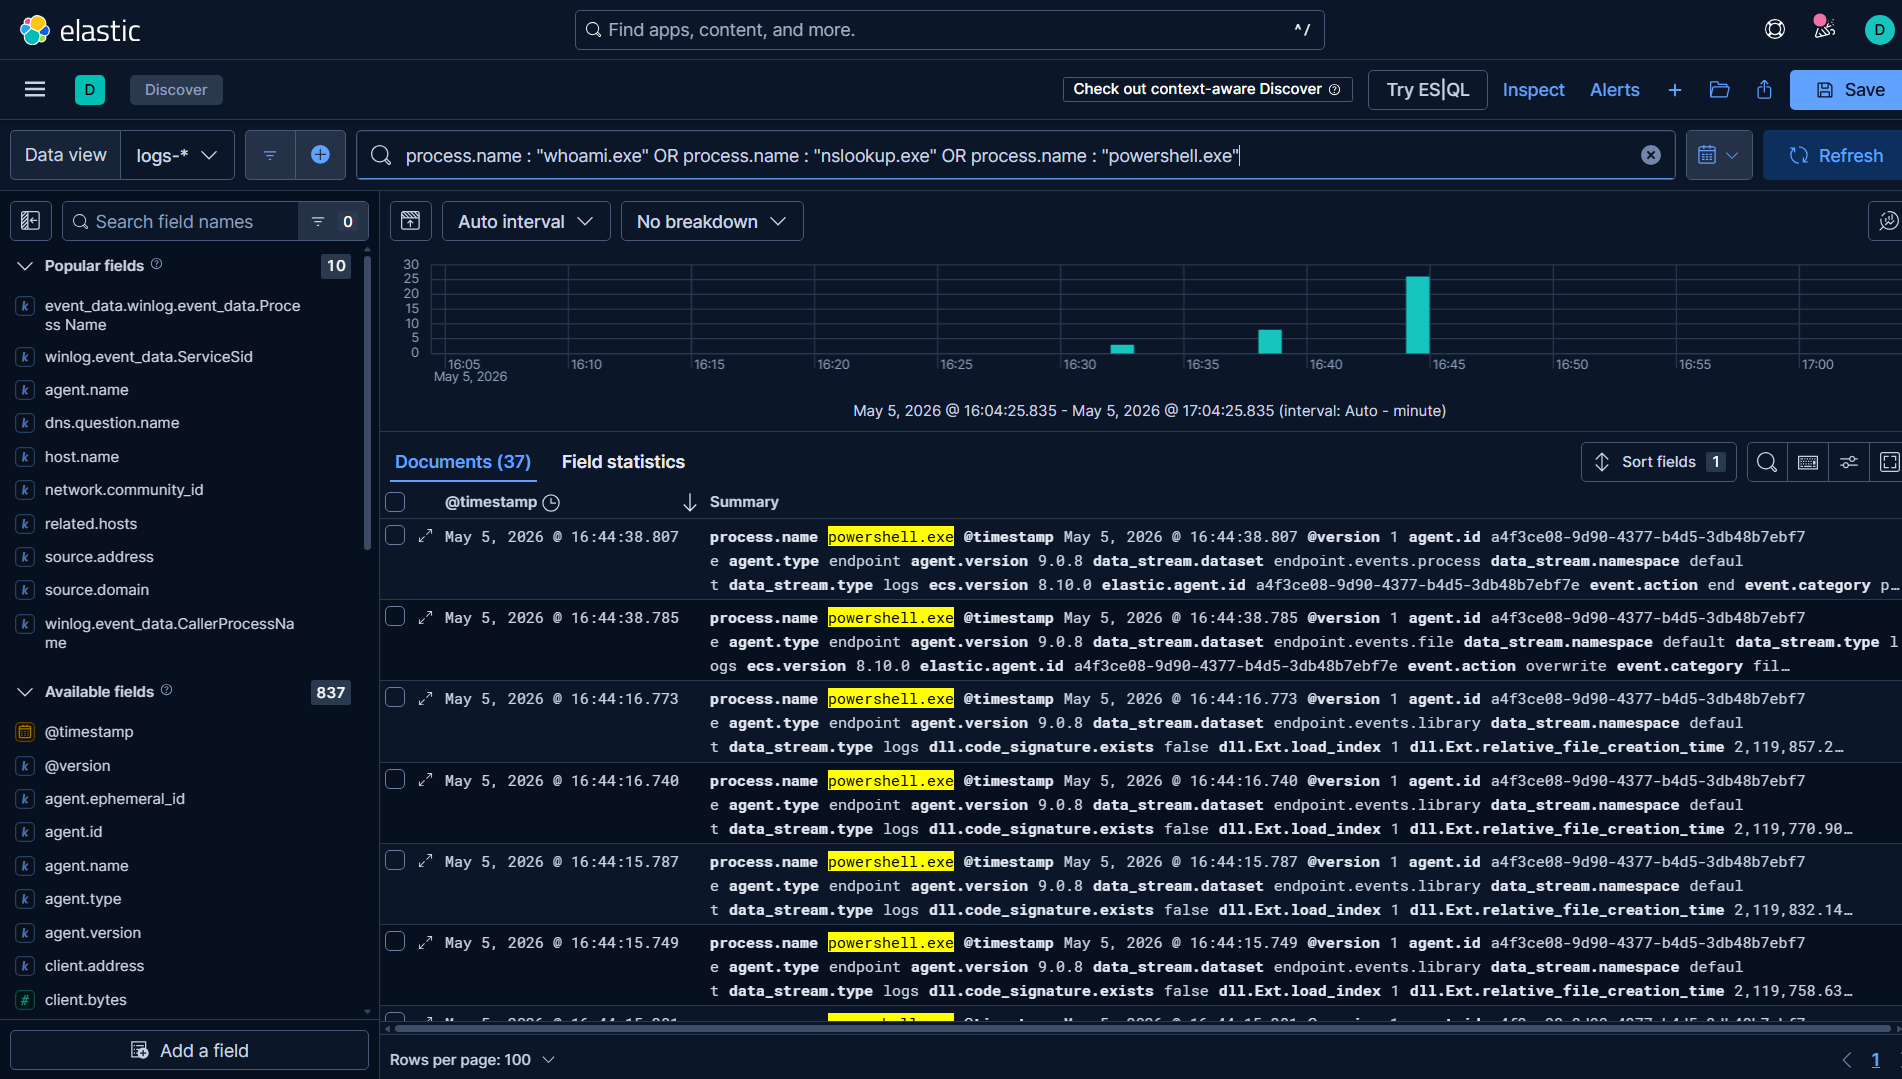The width and height of the screenshot is (1902, 1079).
Task: Click the histogram bar near 16:38
Action: point(1270,341)
